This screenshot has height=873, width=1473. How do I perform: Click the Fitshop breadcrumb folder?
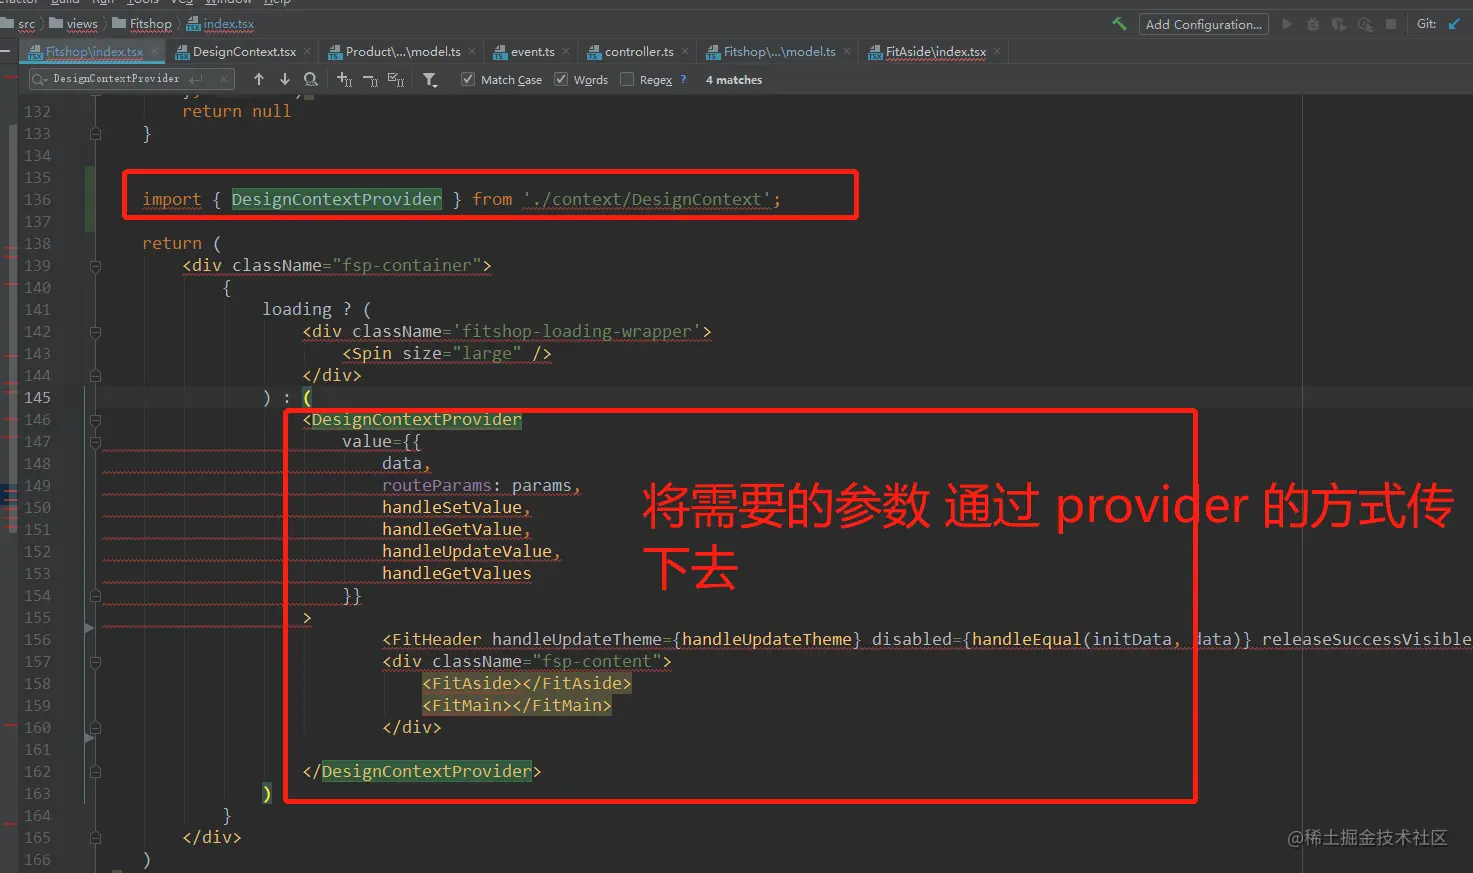[142, 24]
